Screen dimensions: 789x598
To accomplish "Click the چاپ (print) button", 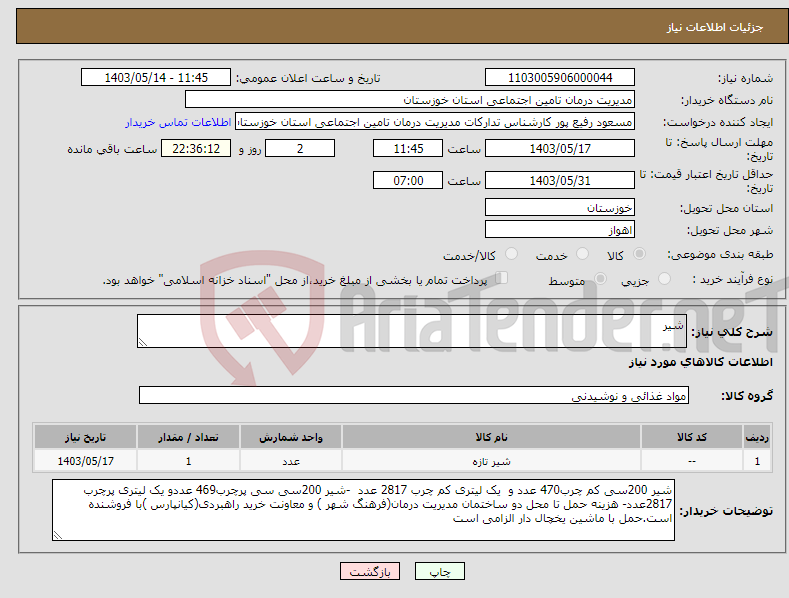I will point(439,571).
